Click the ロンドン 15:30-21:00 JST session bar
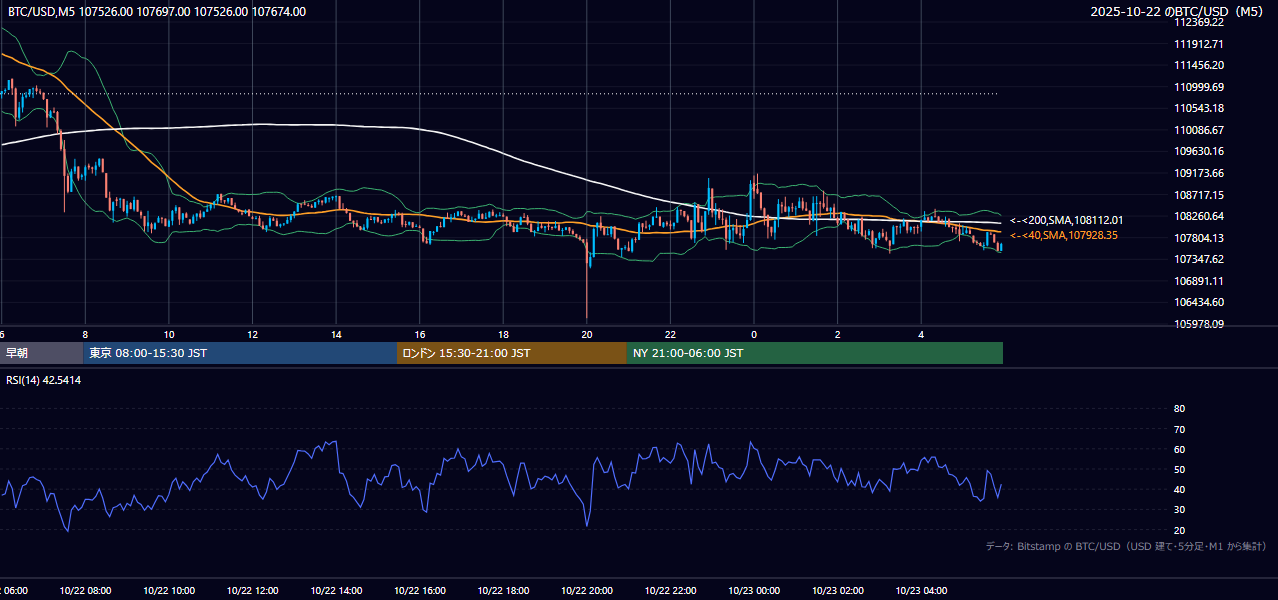The image size is (1278, 600). pos(511,353)
